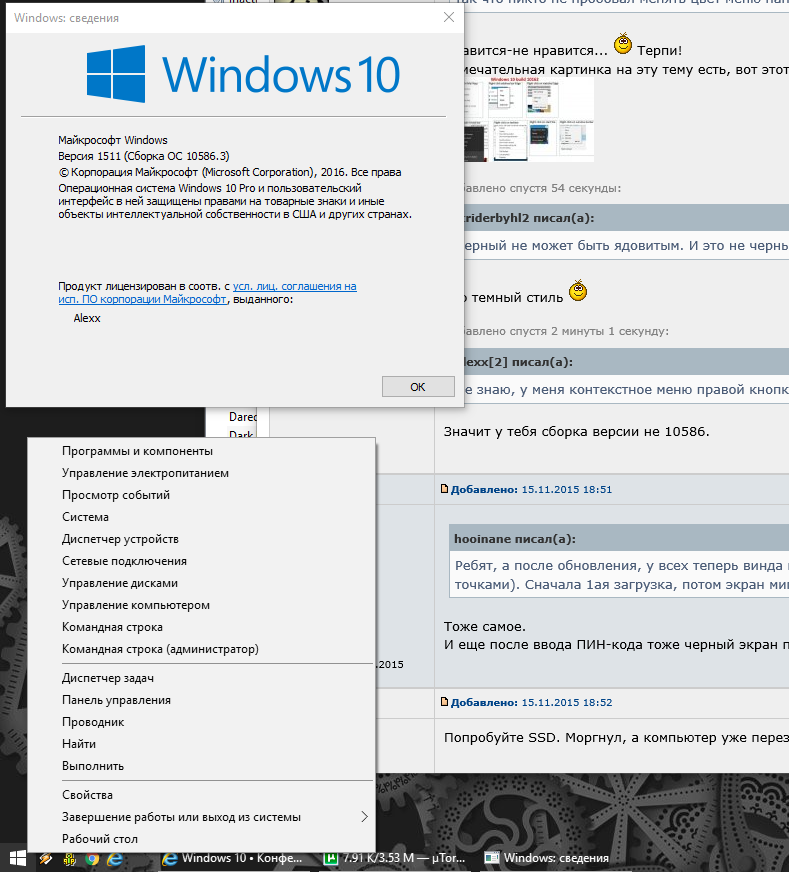Select Система from the menu

[x=201, y=517]
